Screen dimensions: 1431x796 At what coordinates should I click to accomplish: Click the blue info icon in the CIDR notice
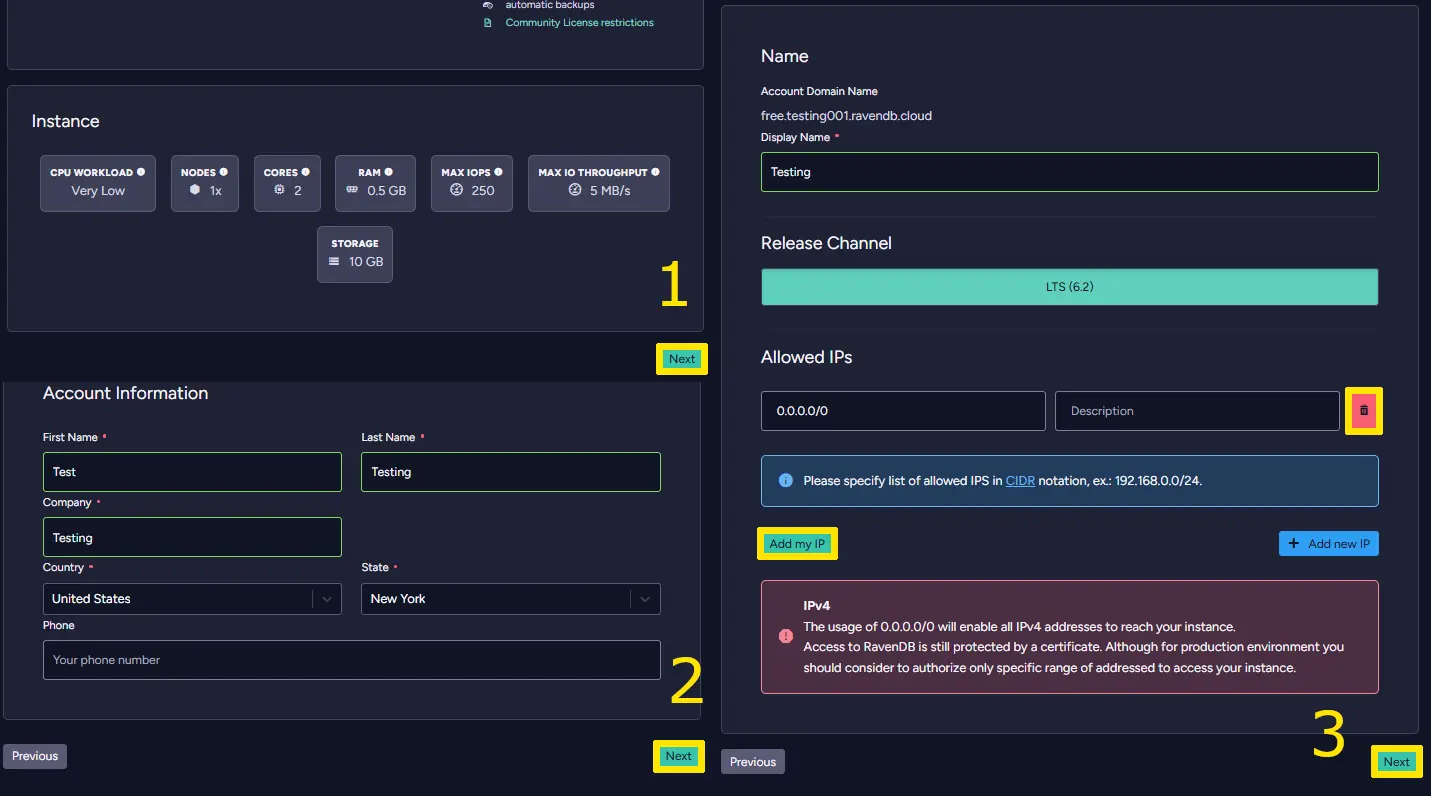(x=785, y=481)
